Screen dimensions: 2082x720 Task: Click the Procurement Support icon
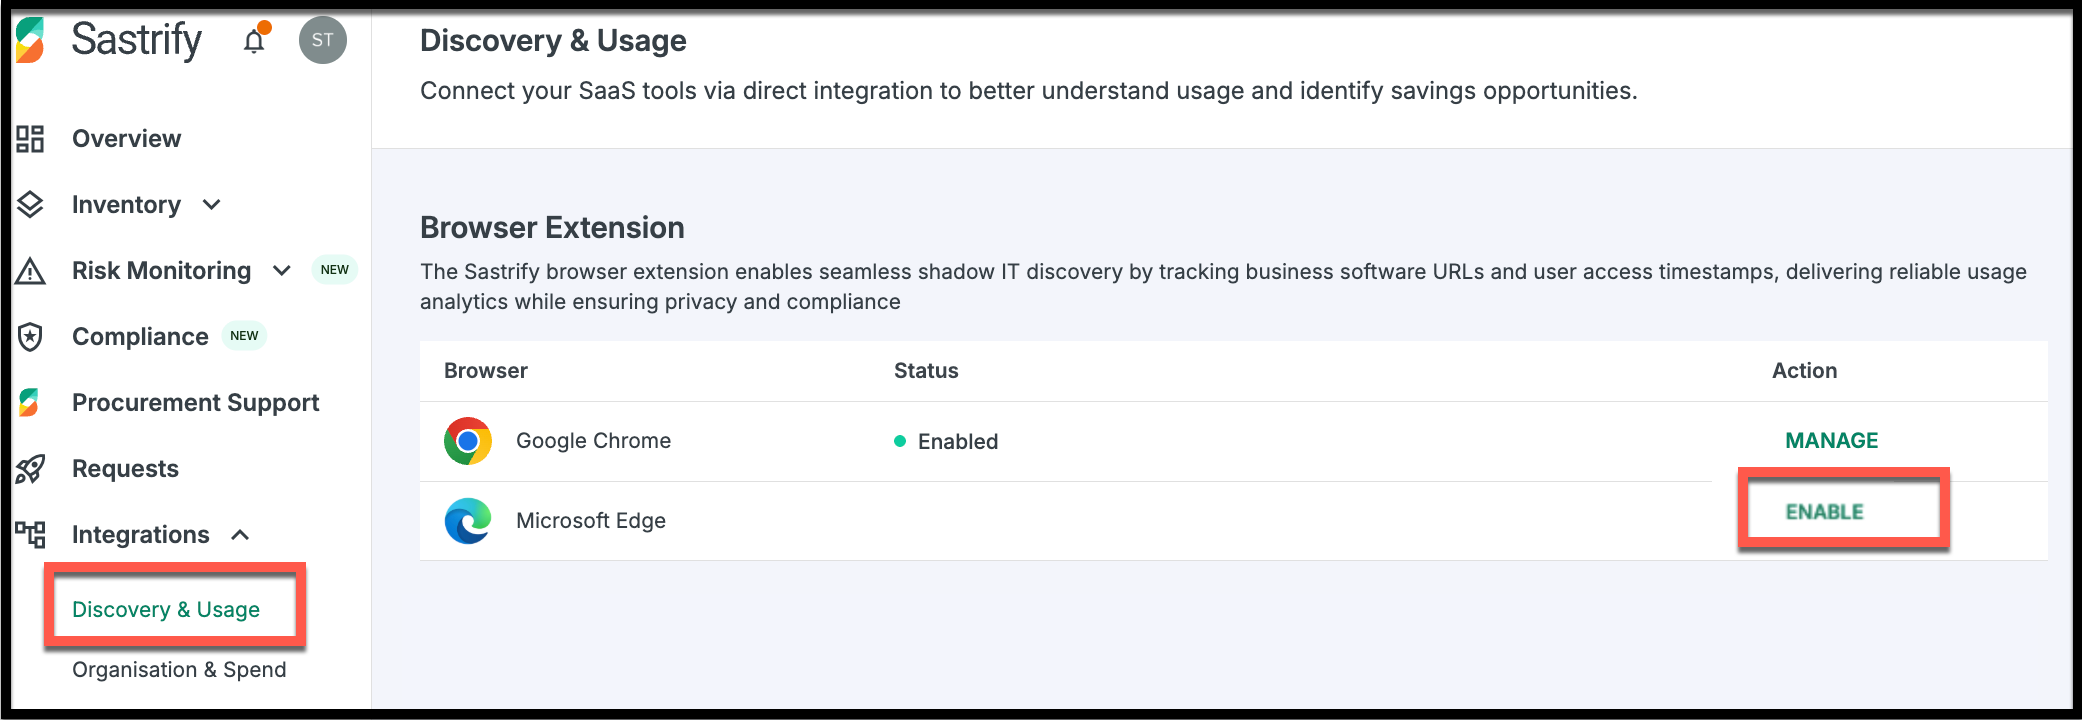(29, 403)
